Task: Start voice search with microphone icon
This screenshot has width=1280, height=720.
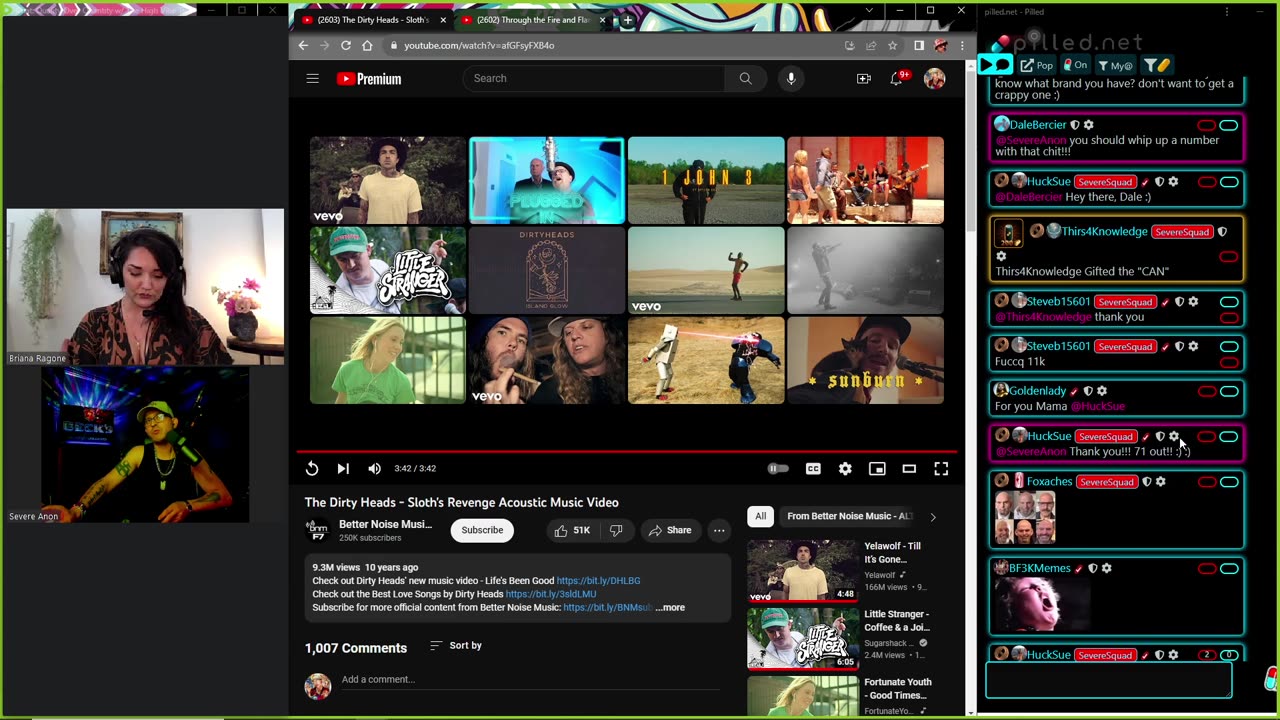Action: pyautogui.click(x=790, y=78)
